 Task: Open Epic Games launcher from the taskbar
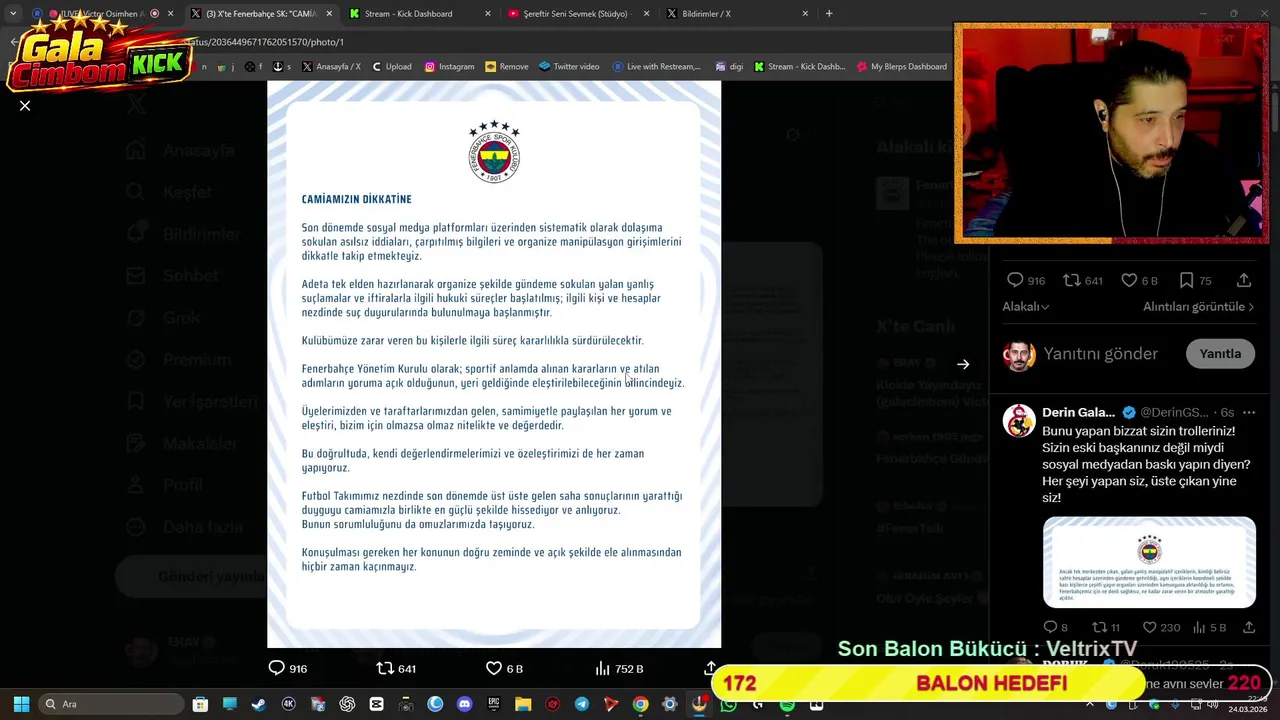(494, 704)
